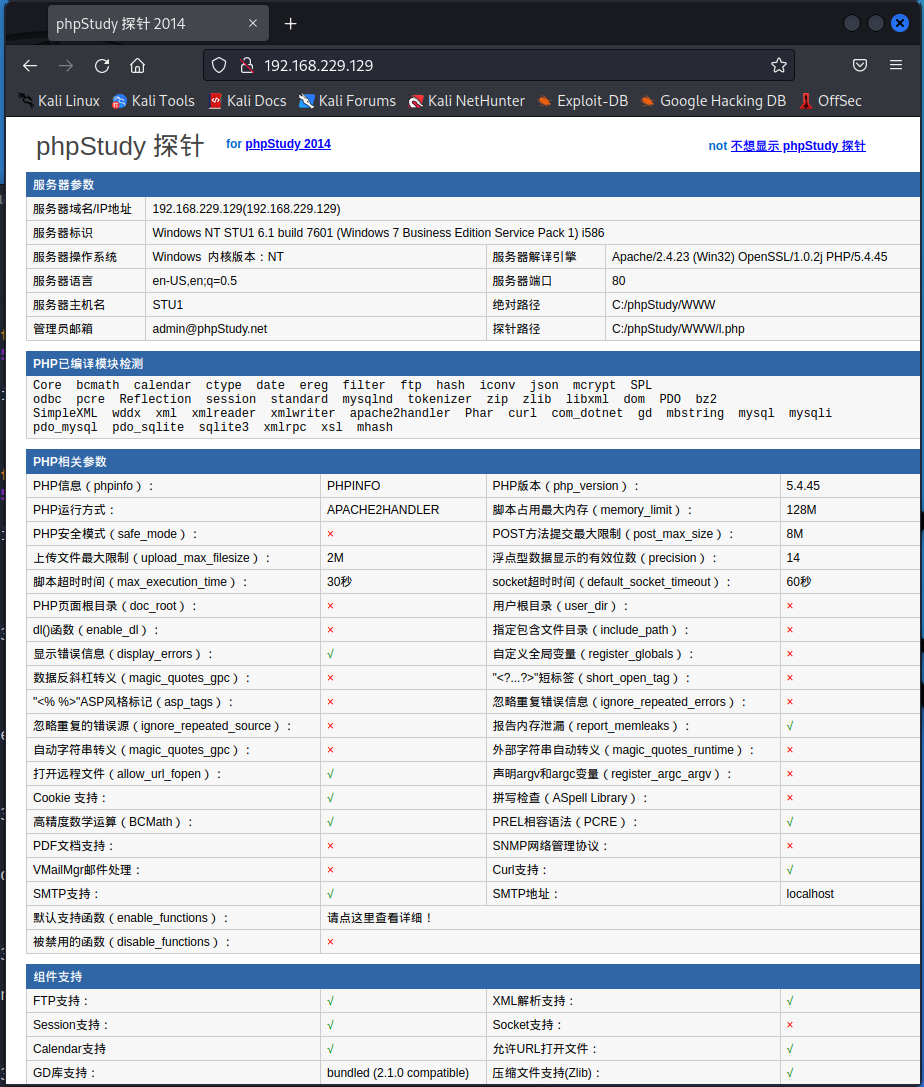Click the red cross for PDF文档支持
This screenshot has height=1087, width=924.
click(331, 846)
